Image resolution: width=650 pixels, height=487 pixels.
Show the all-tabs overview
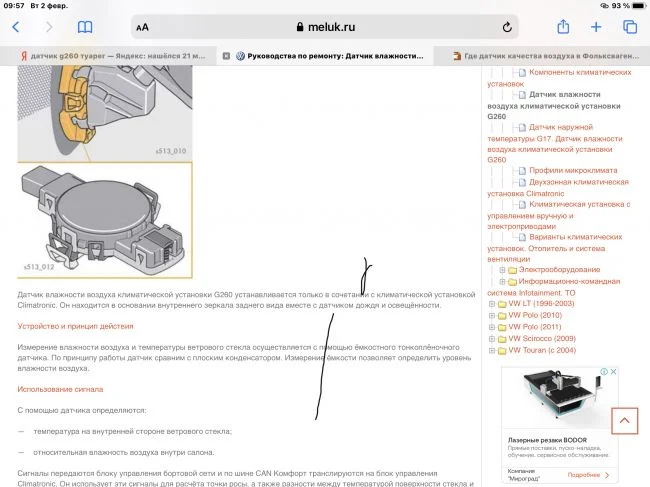tap(629, 27)
